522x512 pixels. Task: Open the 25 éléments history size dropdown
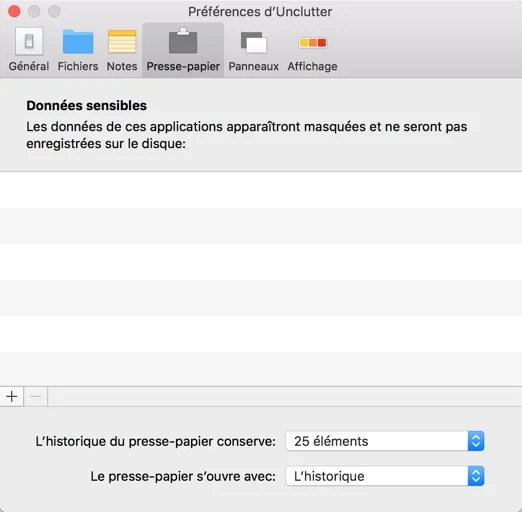pyautogui.click(x=385, y=441)
